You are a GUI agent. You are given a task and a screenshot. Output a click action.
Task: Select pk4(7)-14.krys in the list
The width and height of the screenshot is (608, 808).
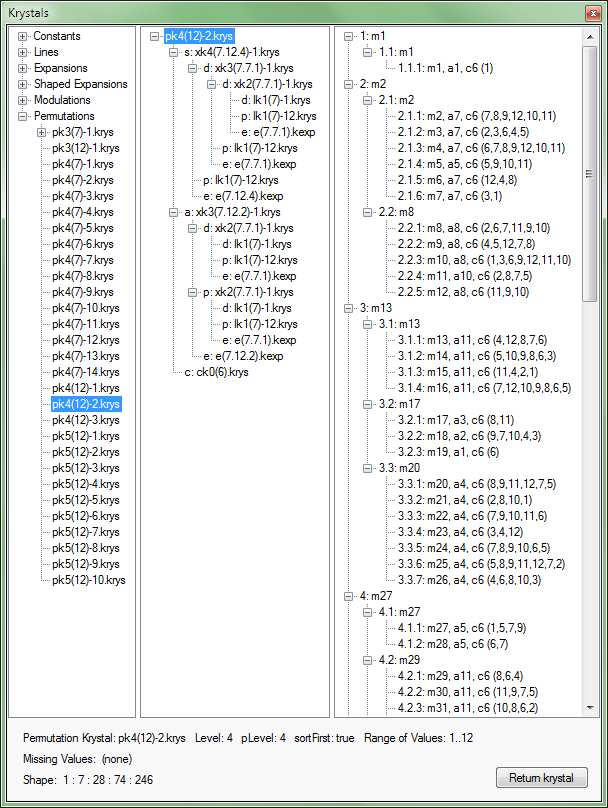coord(86,372)
